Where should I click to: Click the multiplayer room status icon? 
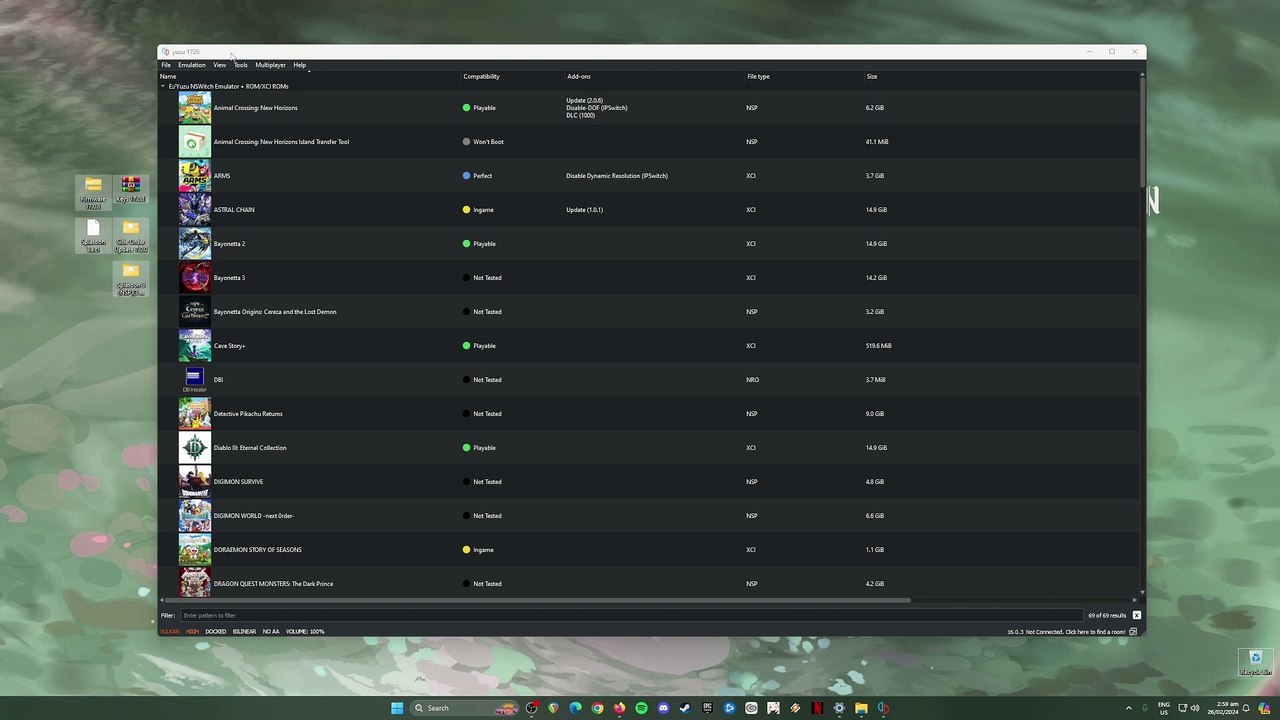(1133, 632)
